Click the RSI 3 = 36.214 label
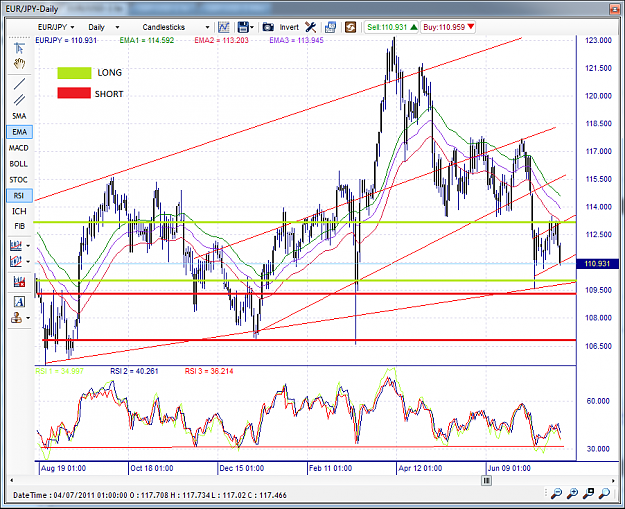625x509 pixels. 209,371
